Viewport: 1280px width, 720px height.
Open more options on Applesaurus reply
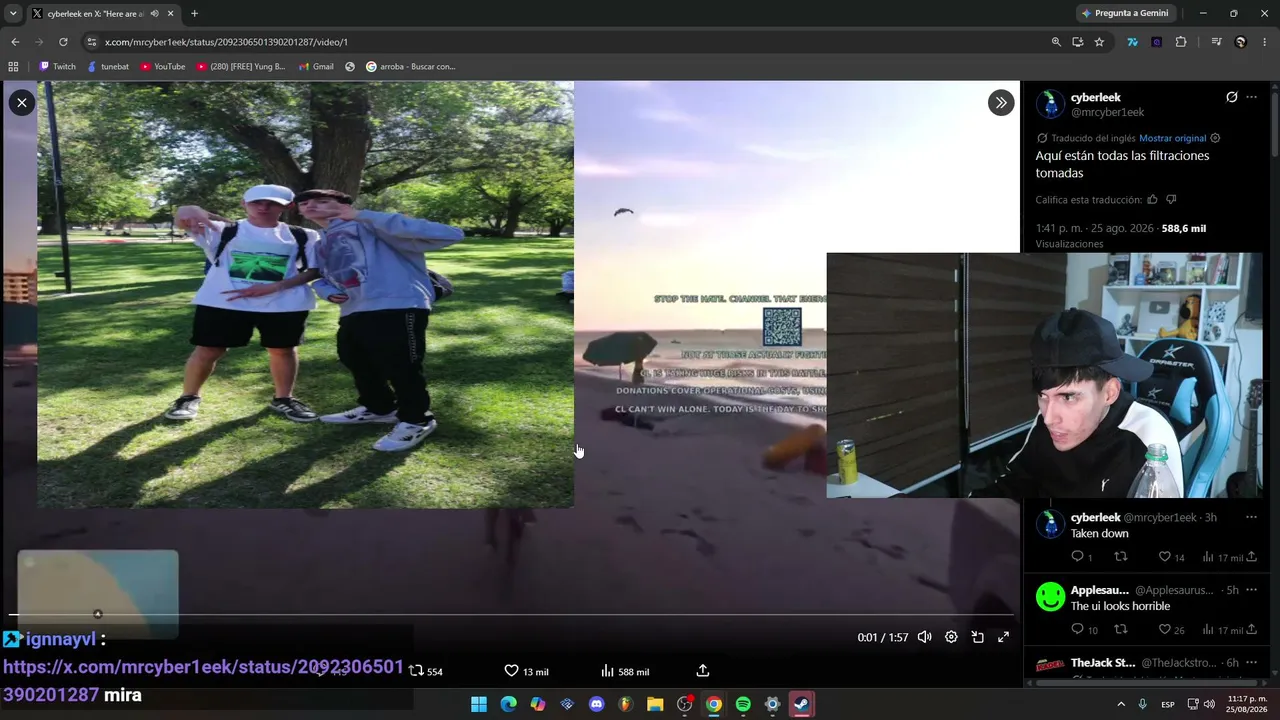pos(1251,590)
